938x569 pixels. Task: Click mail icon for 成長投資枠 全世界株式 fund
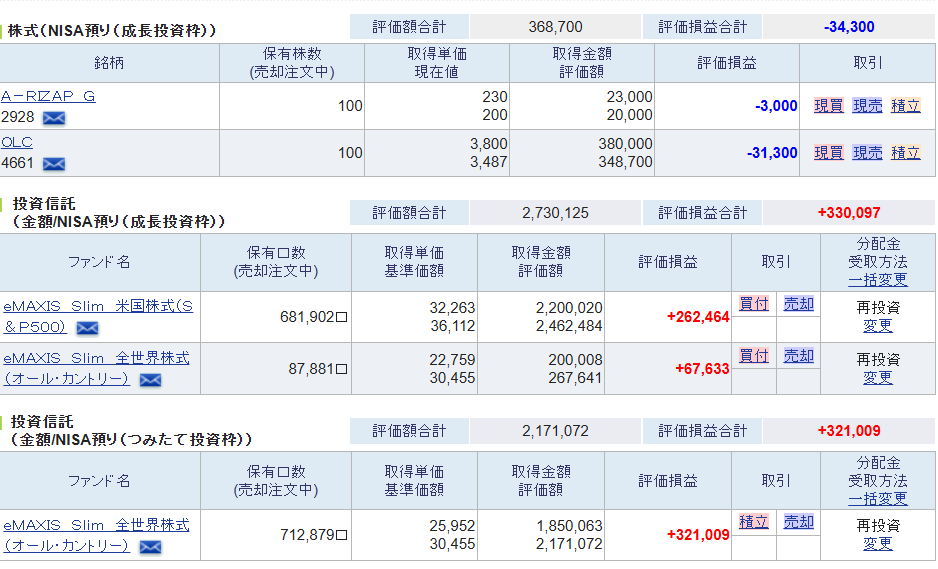[150, 380]
